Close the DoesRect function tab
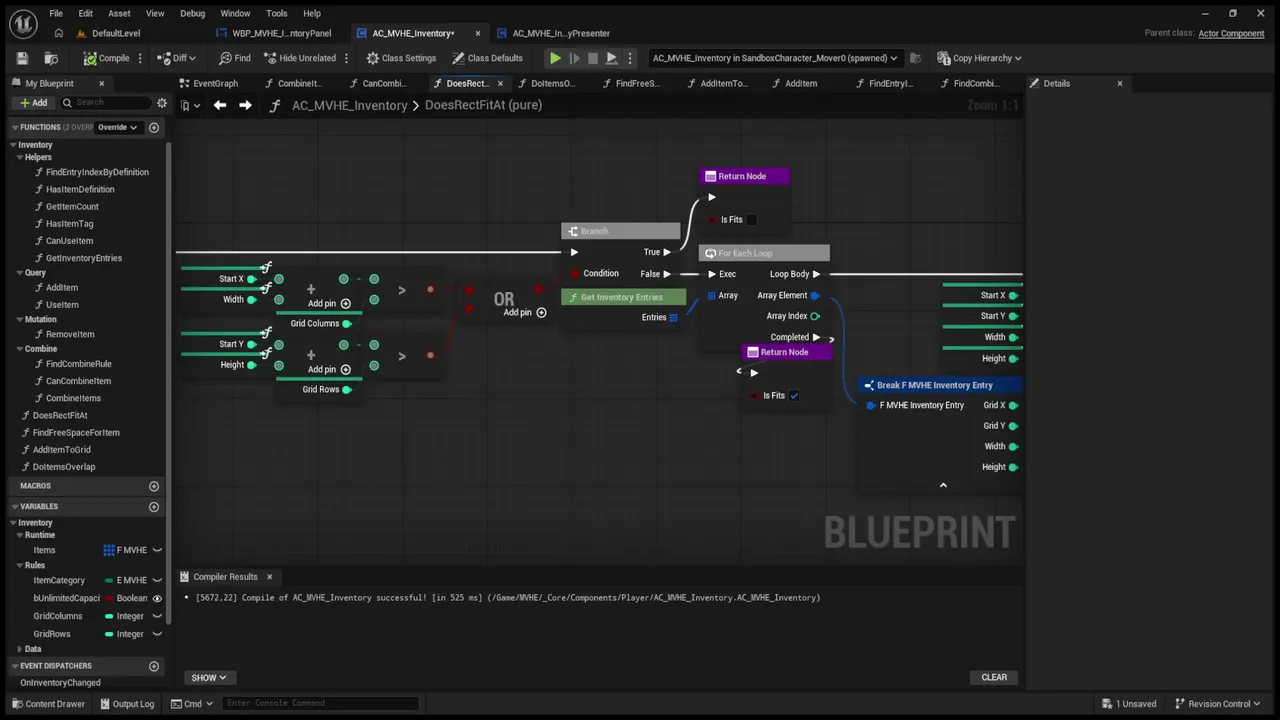The height and width of the screenshot is (720, 1280). click(x=500, y=83)
